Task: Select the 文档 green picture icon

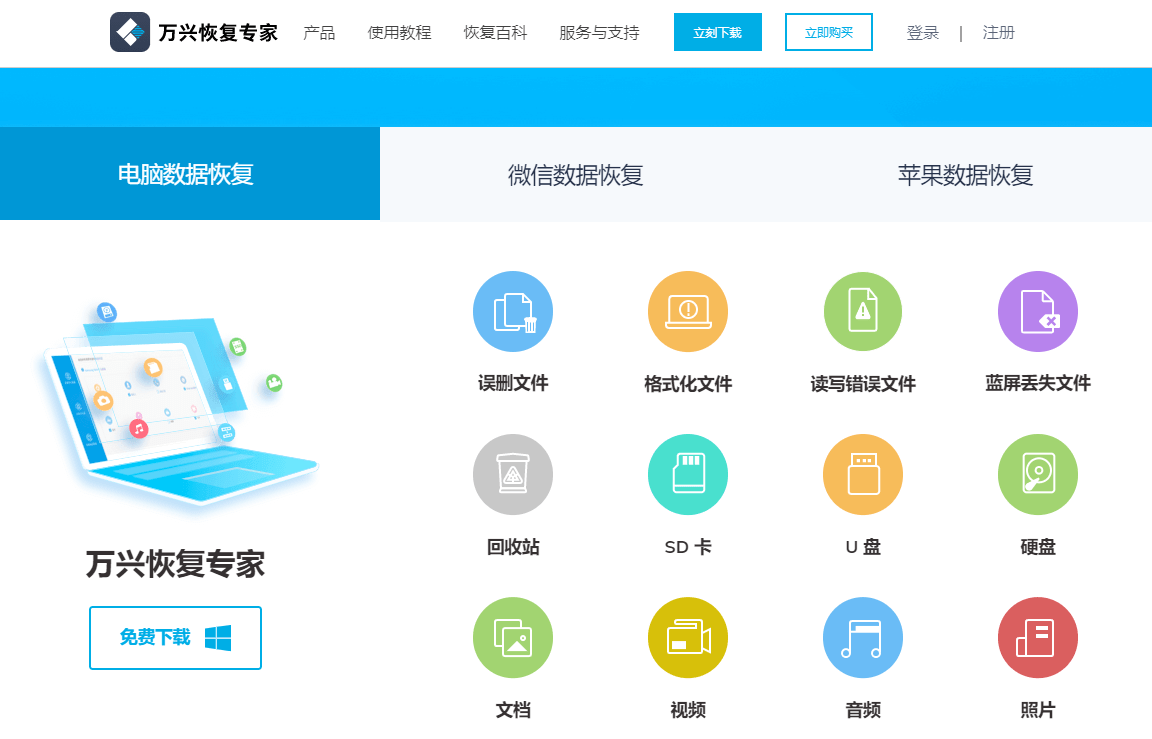Action: [x=513, y=638]
